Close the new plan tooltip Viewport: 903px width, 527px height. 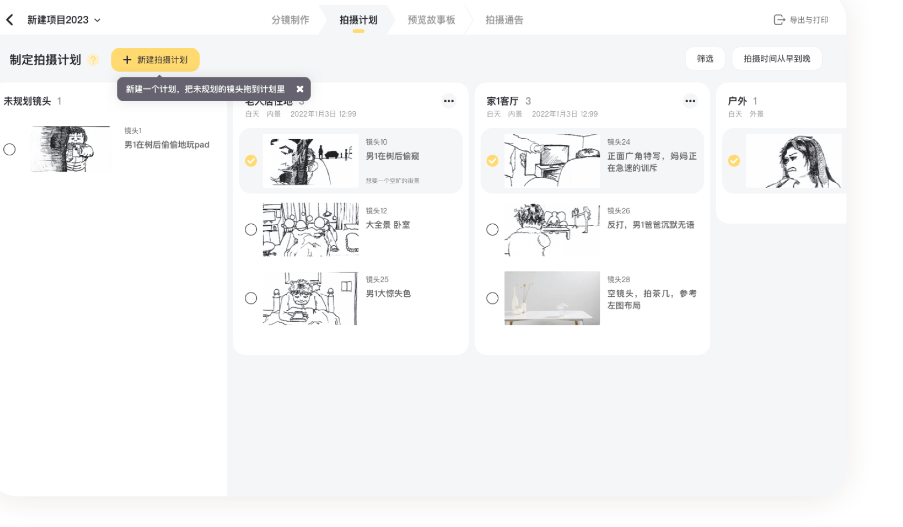(299, 89)
